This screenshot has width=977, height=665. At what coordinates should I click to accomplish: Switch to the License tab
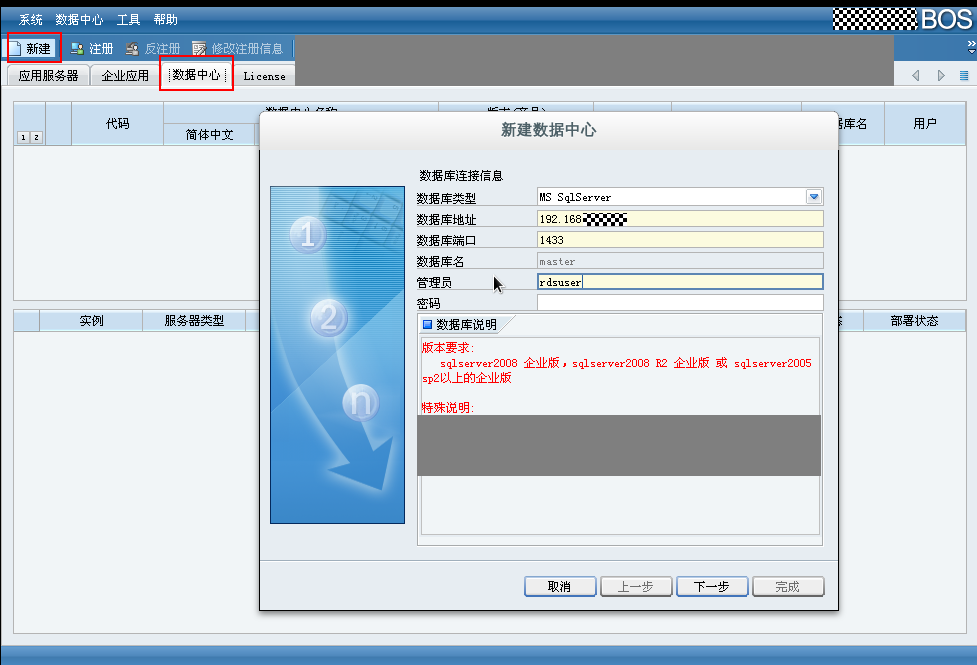(x=264, y=76)
